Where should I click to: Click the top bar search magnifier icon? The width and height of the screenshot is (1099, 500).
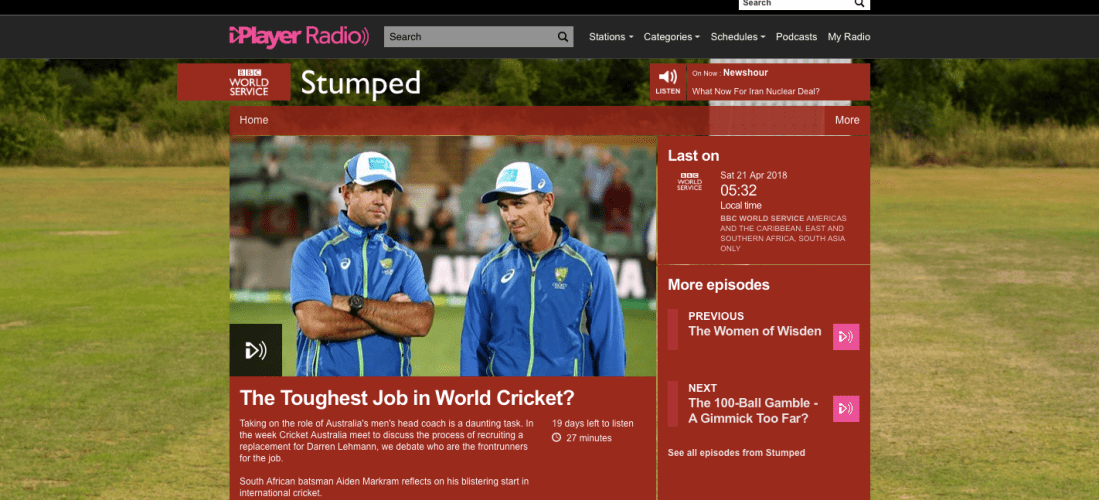pyautogui.click(x=859, y=4)
